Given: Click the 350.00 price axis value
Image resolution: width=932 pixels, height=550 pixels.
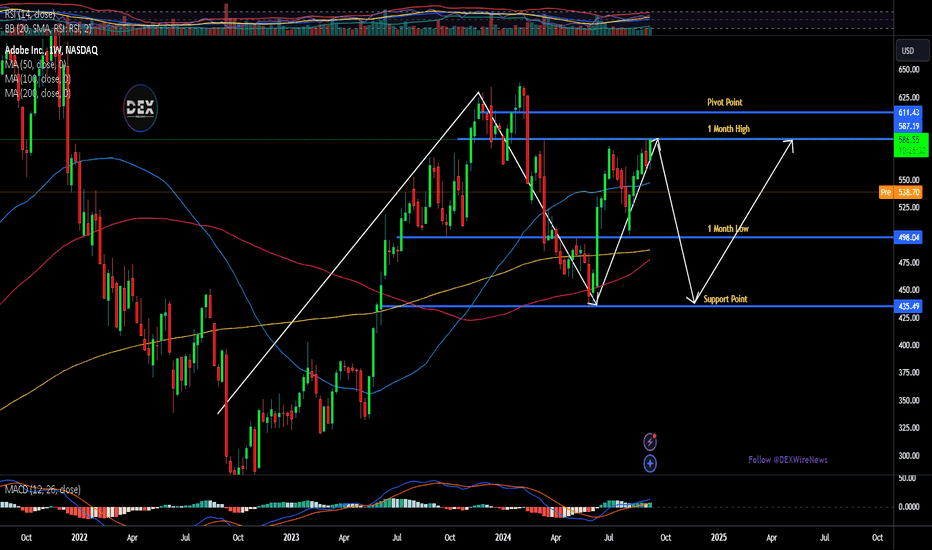Looking at the screenshot, I should coord(909,400).
